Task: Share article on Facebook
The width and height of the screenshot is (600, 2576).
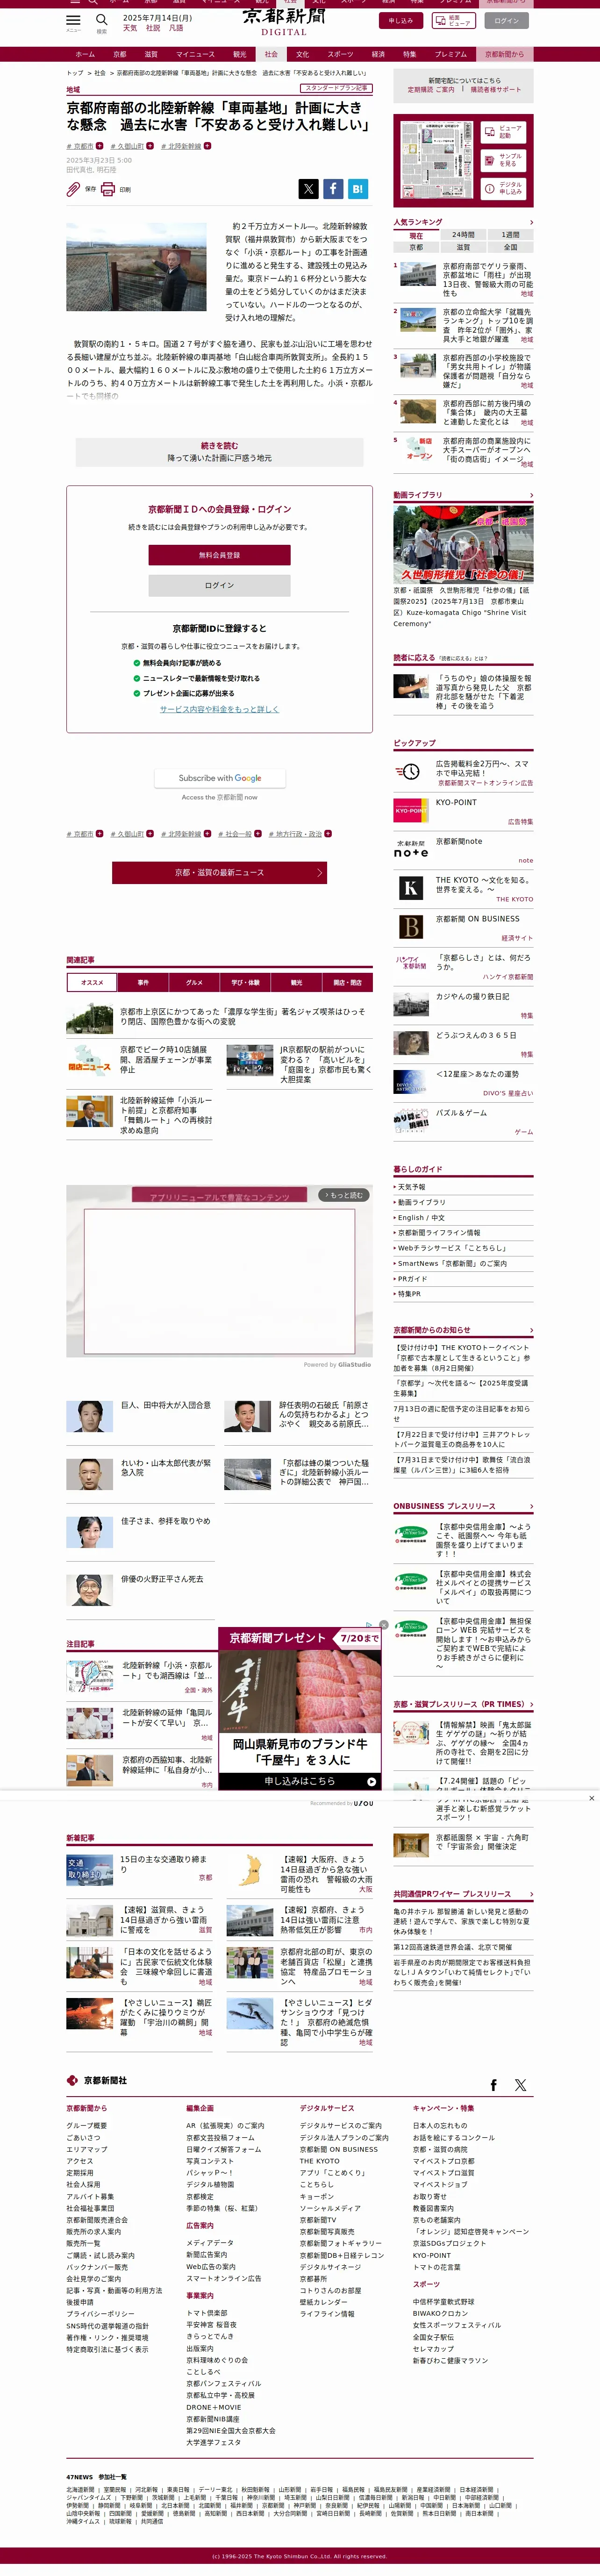Action: [333, 188]
